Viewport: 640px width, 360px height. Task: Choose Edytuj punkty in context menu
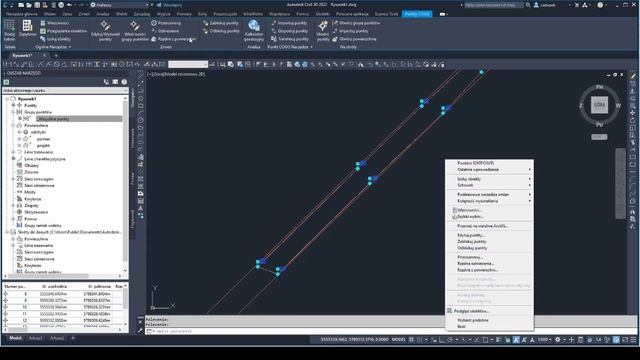471,236
